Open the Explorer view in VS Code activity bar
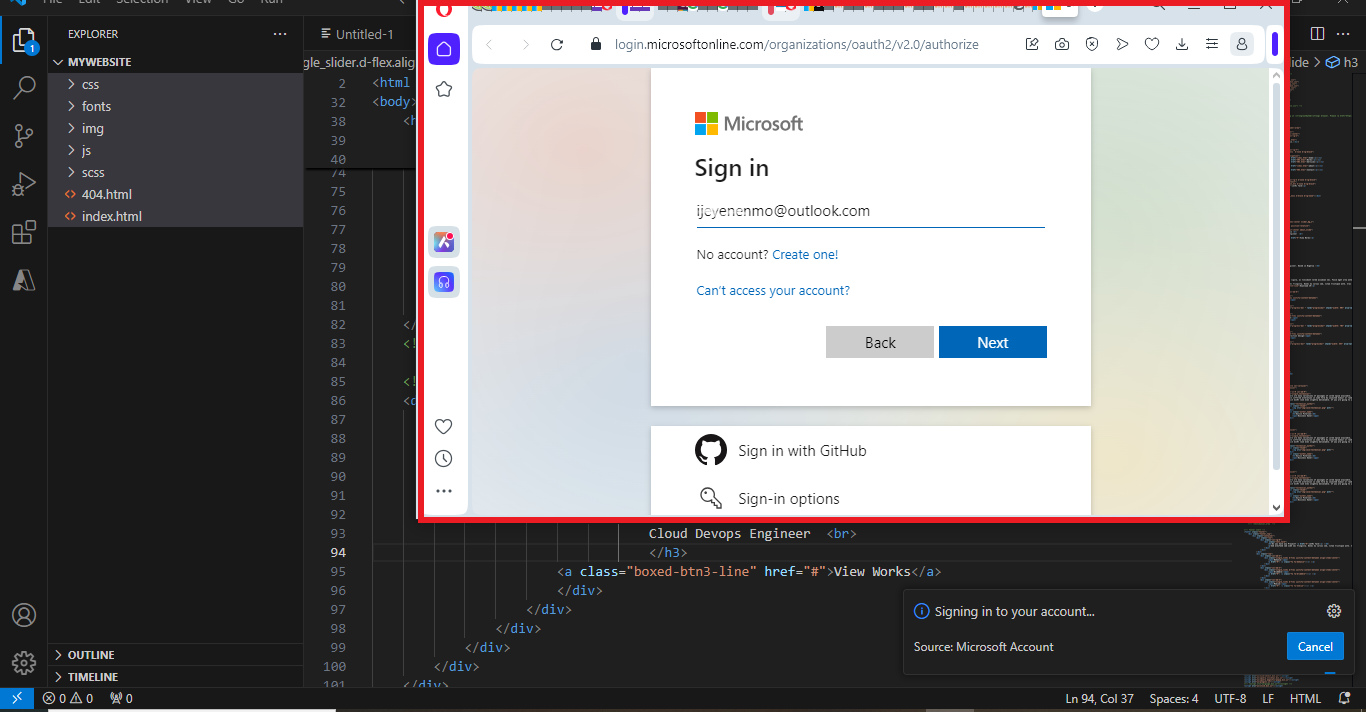The width and height of the screenshot is (1366, 712). [24, 41]
